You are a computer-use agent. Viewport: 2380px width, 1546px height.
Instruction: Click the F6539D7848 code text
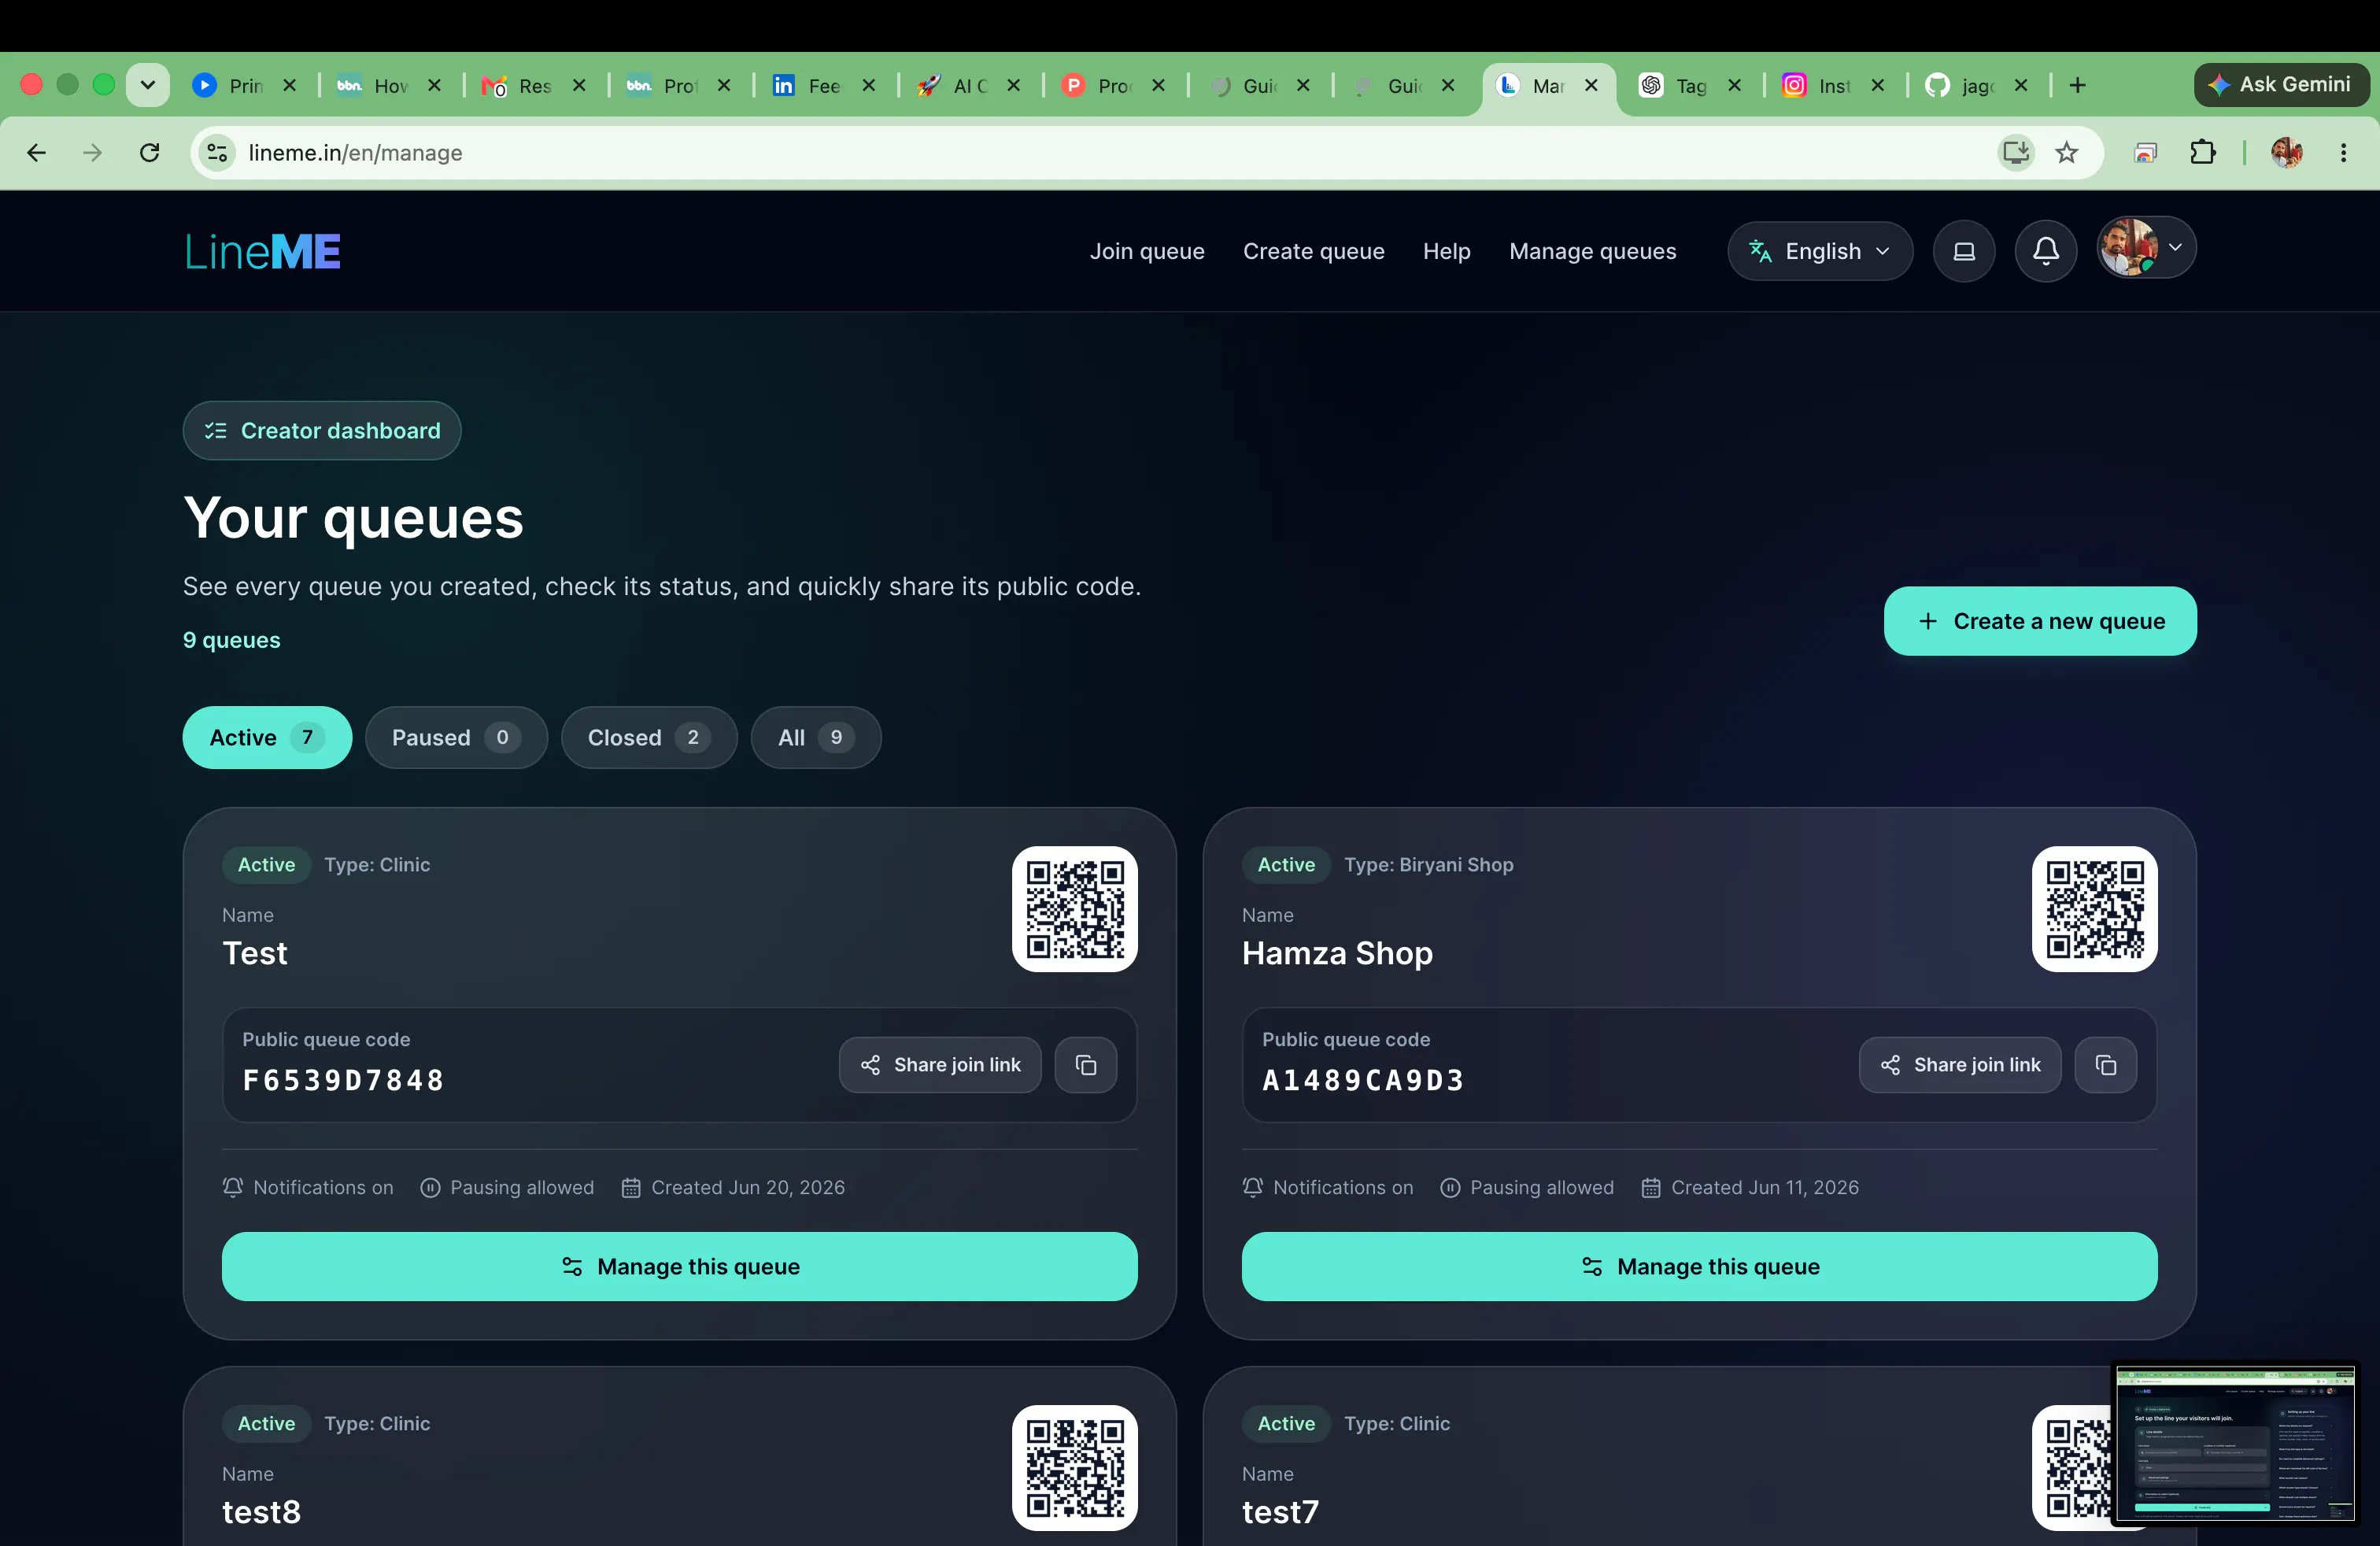[343, 1080]
